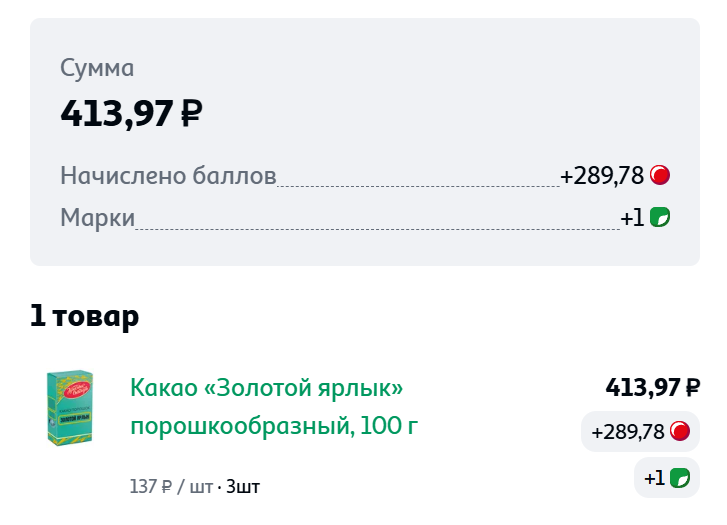Select the «Марки» label in the summary
The image size is (727, 525).
[x=97, y=217]
